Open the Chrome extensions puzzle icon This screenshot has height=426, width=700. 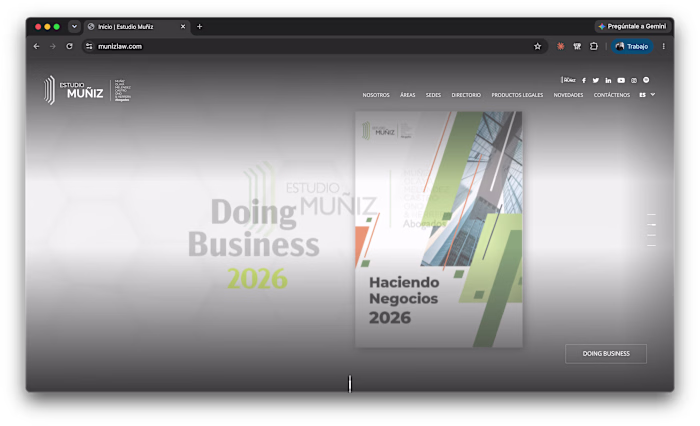(594, 46)
